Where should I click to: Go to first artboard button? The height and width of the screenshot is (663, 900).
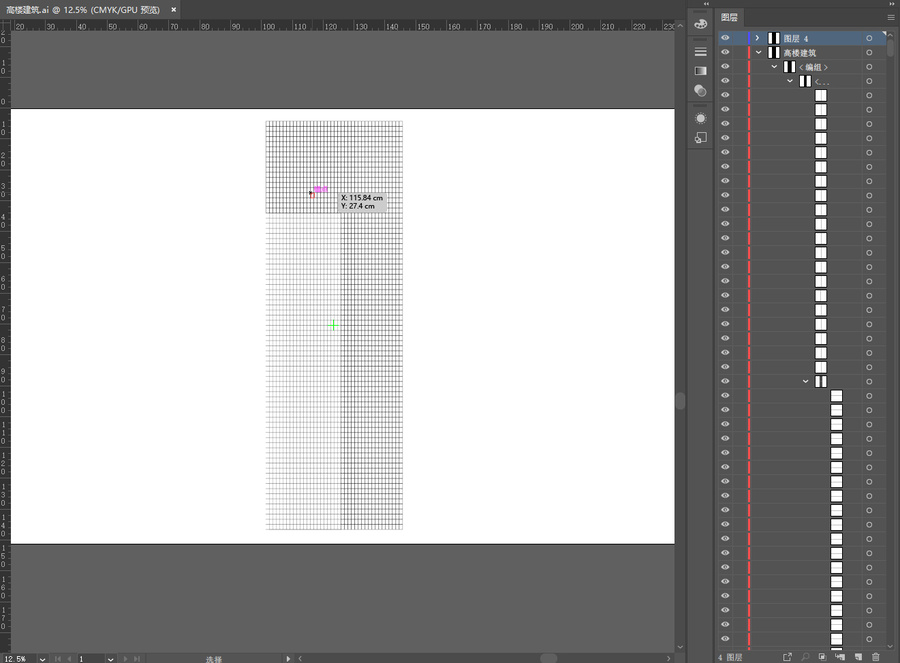[x=57, y=658]
